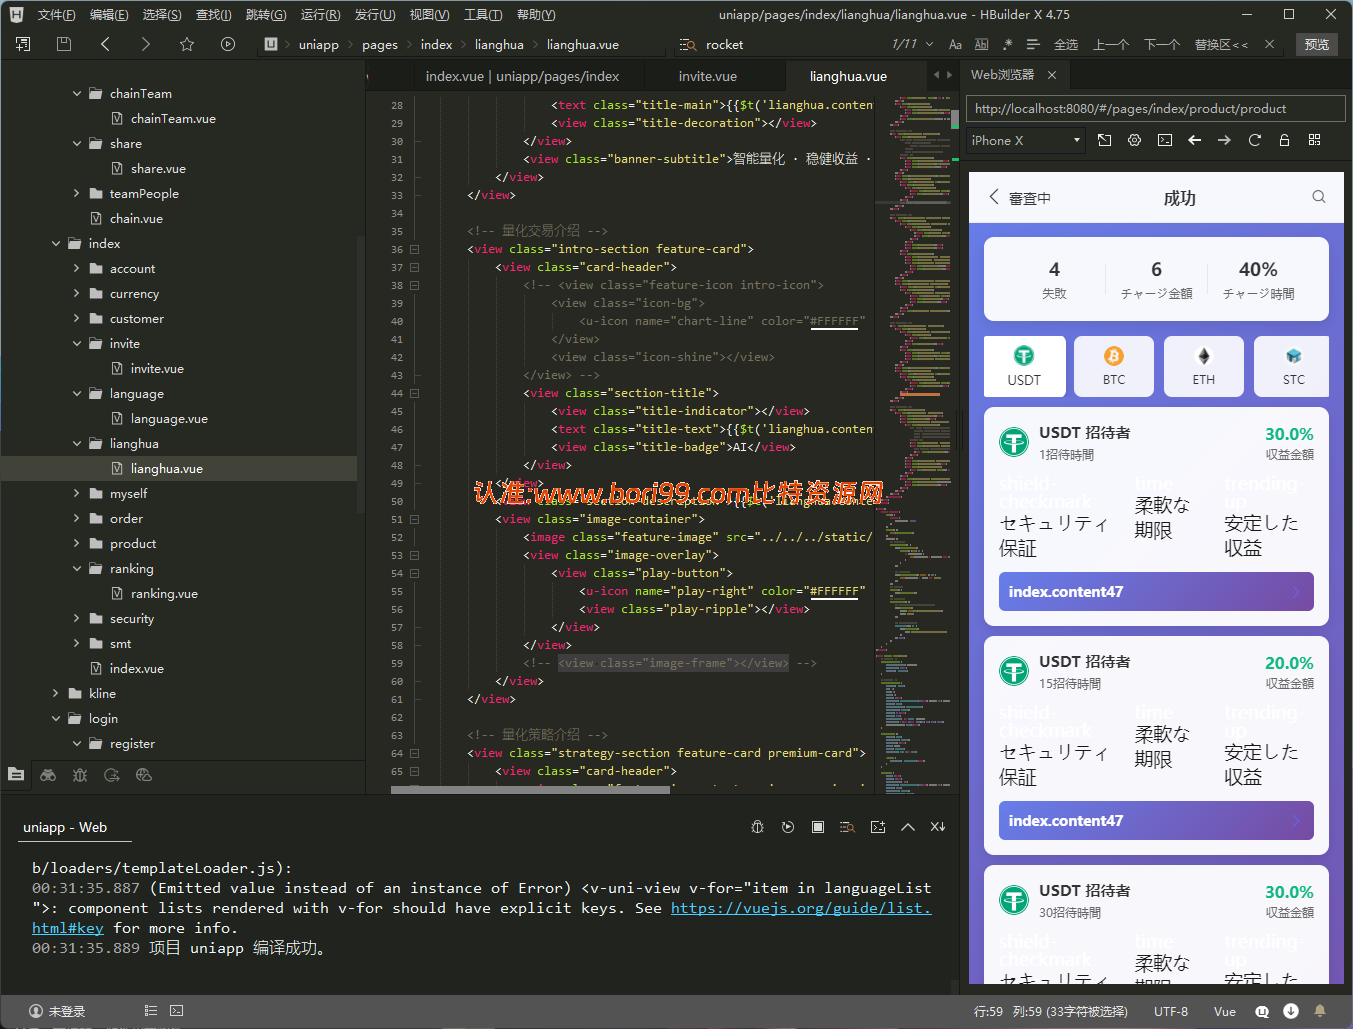Click the console log search icon
The image size is (1353, 1029).
[847, 827]
